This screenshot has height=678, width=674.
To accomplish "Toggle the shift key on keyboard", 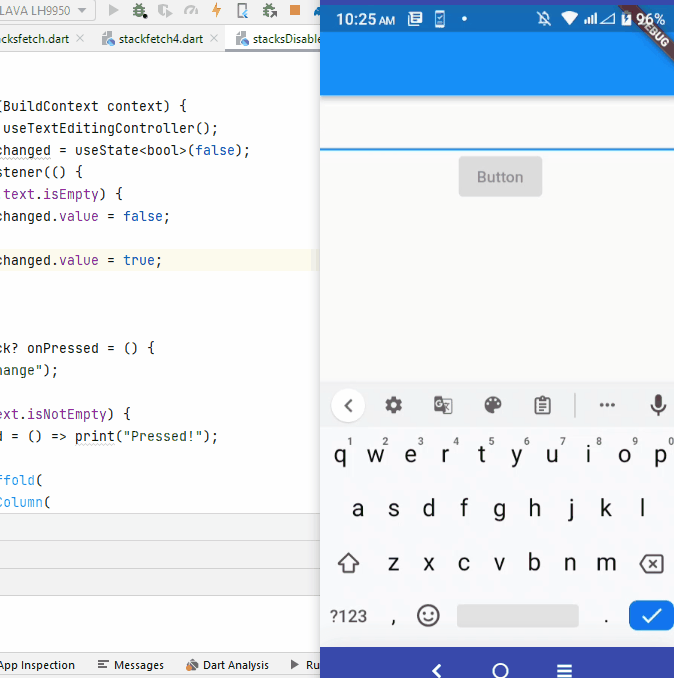I will pyautogui.click(x=348, y=563).
